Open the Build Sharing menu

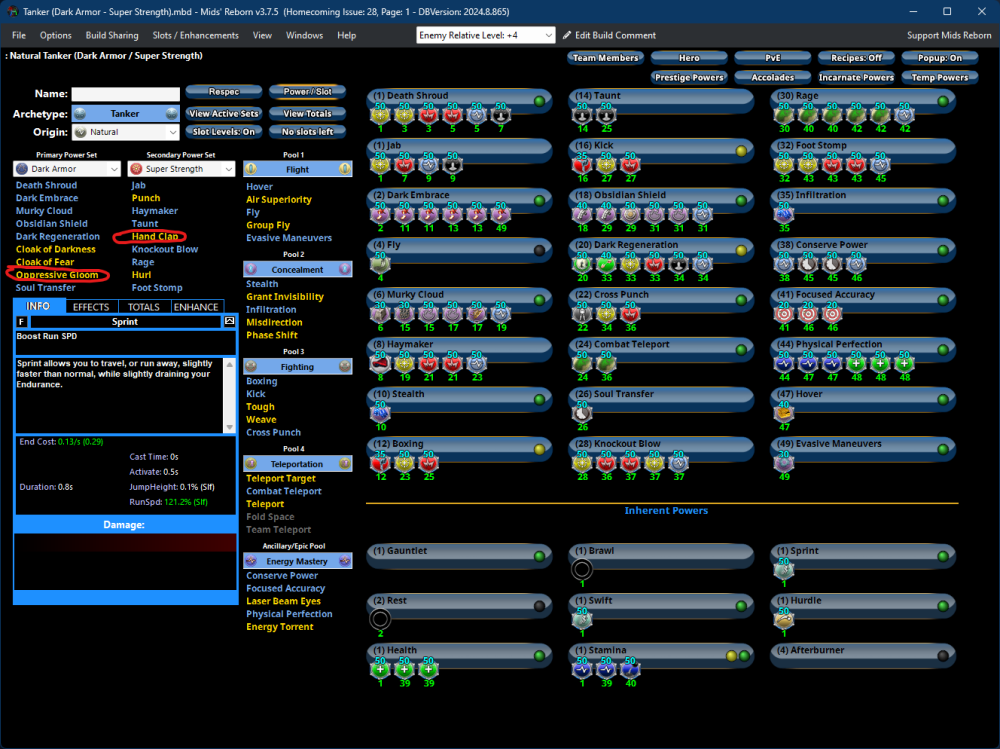[111, 35]
